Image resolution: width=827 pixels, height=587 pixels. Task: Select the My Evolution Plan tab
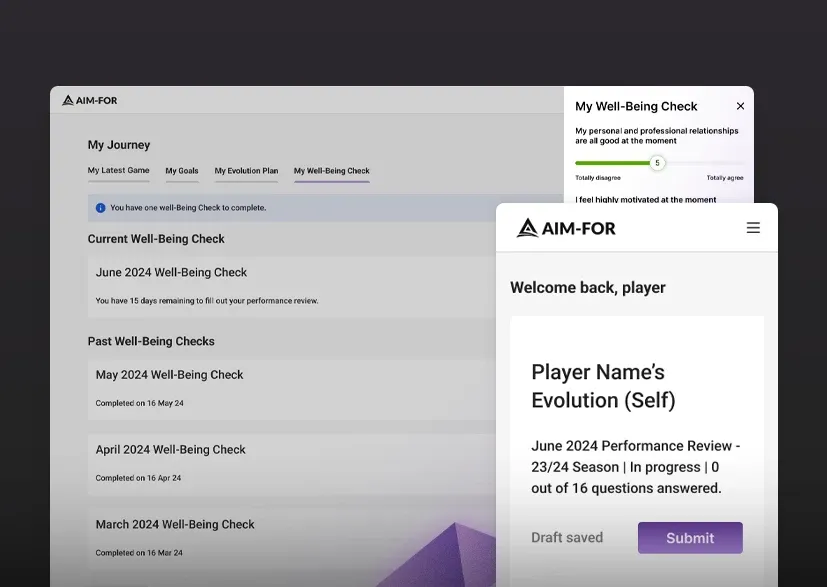246,170
